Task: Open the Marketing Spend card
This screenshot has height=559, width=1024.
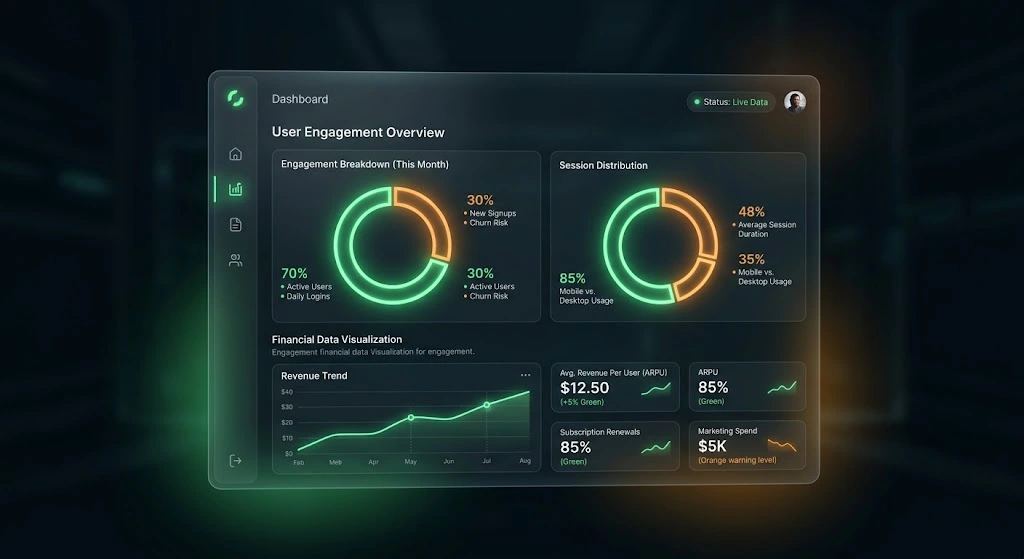Action: [x=747, y=445]
